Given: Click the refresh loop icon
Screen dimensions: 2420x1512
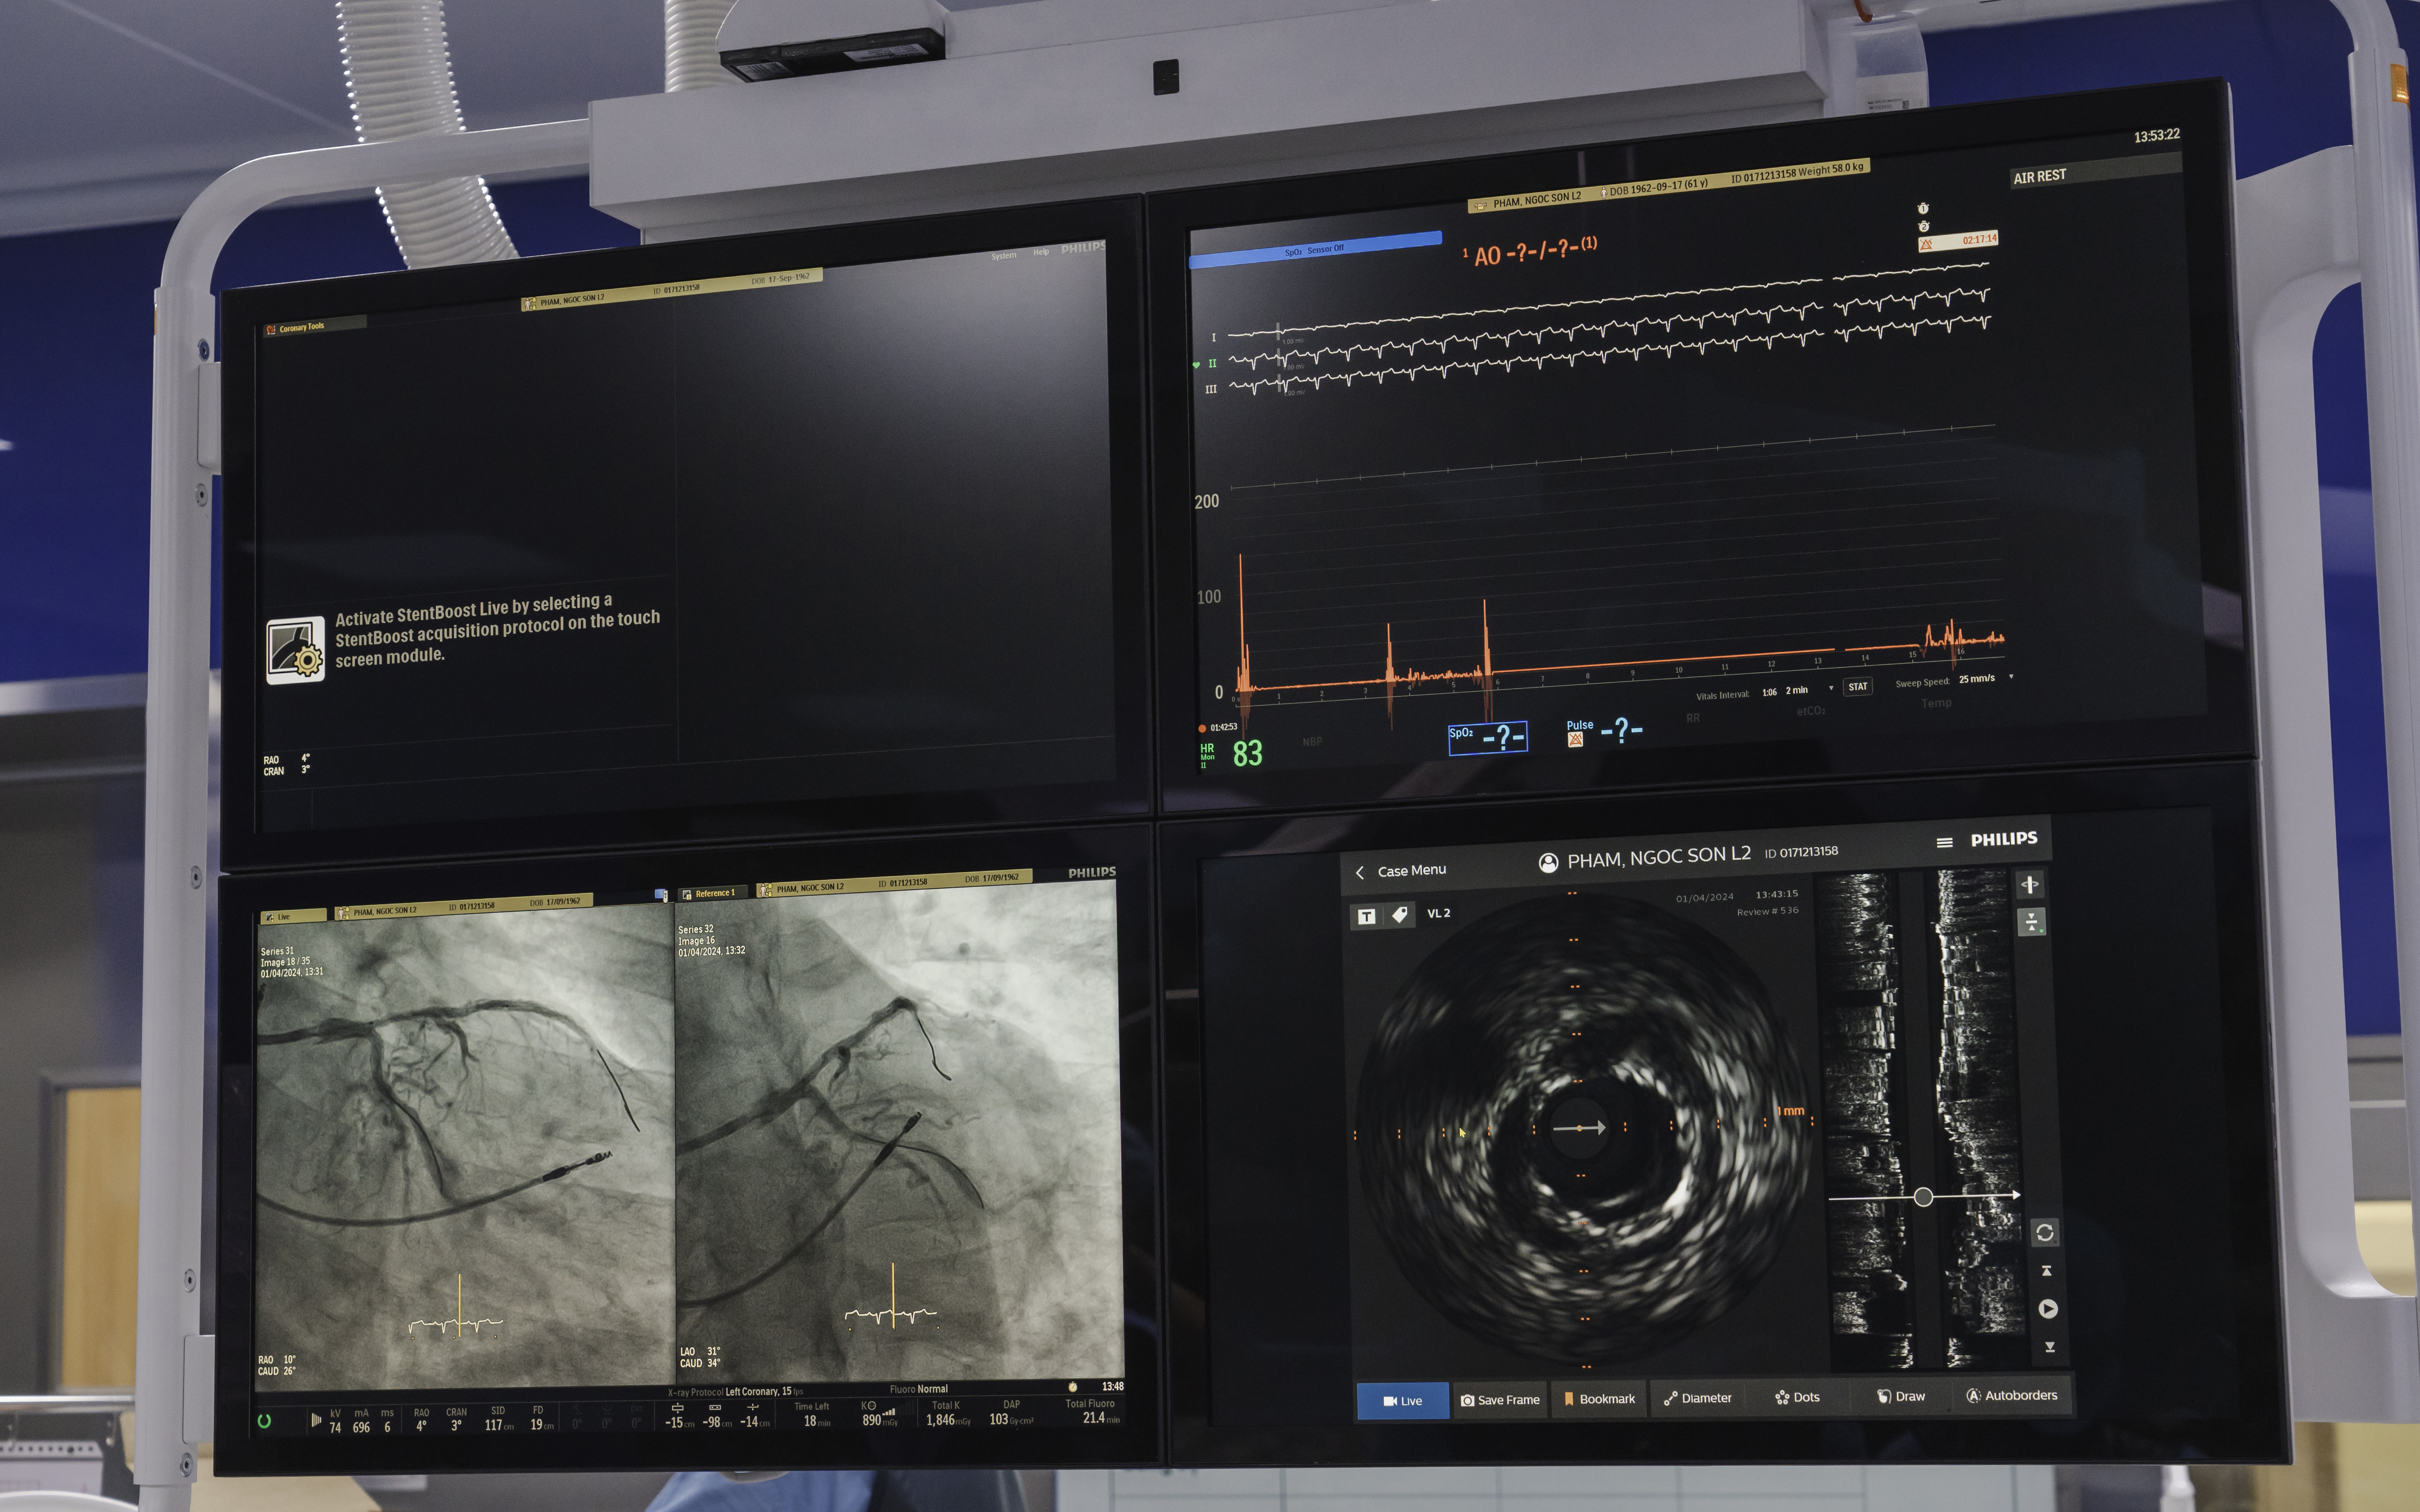Looking at the screenshot, I should (2045, 1233).
